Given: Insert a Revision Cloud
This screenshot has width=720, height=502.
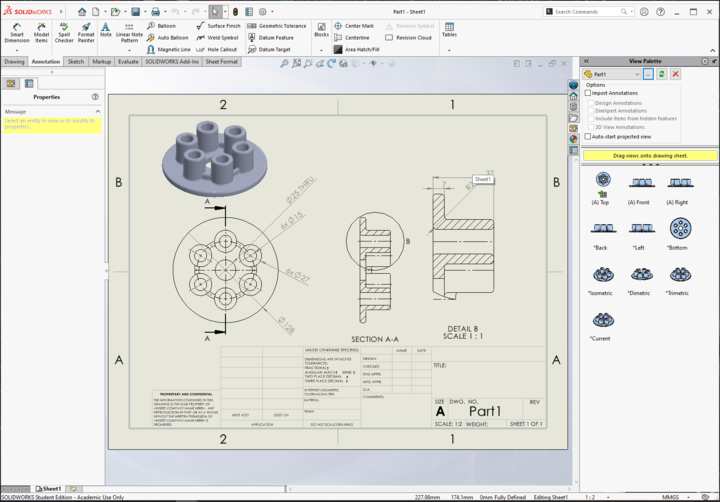Looking at the screenshot, I should point(408,38).
